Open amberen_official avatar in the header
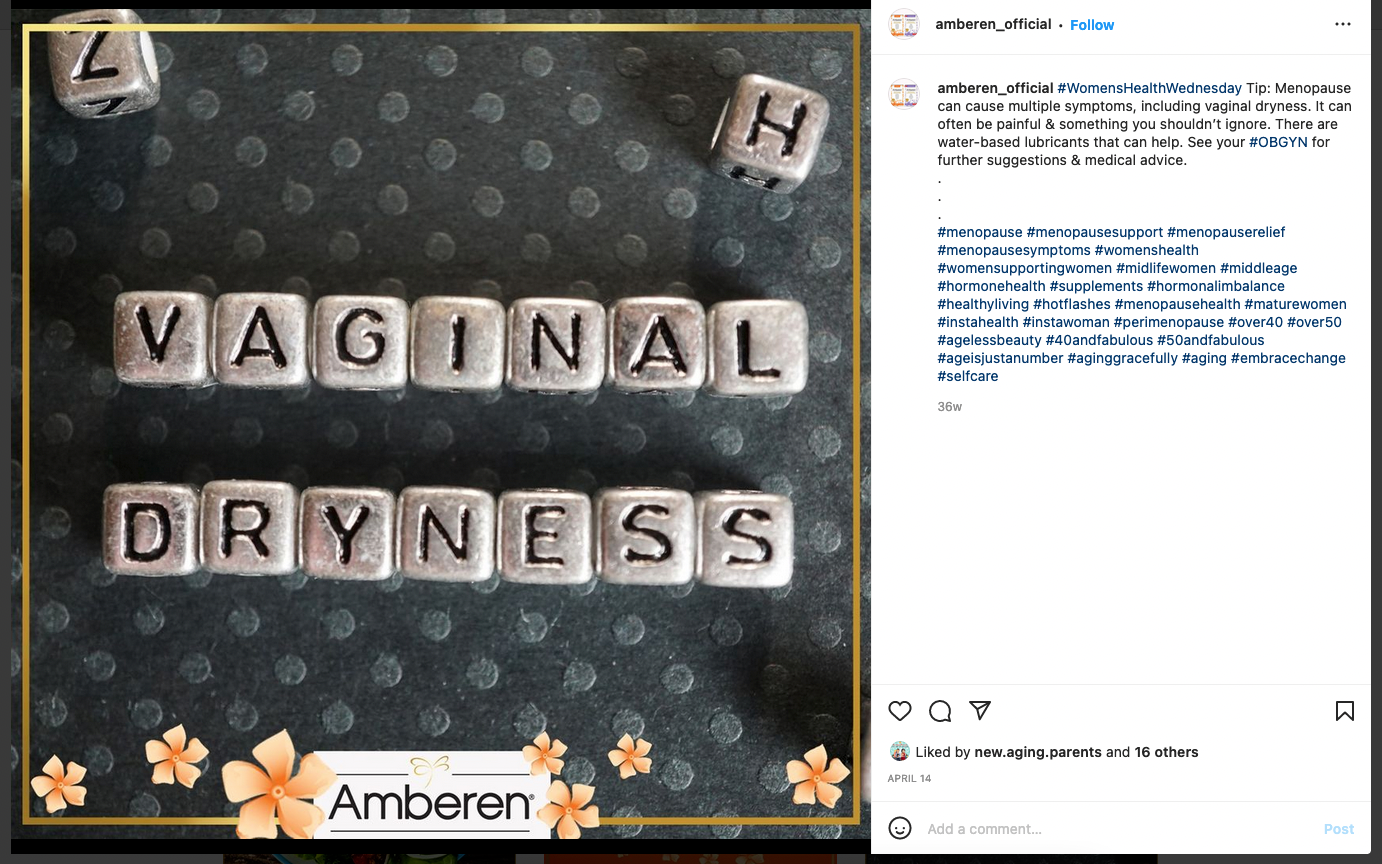Image resolution: width=1382 pixels, height=864 pixels. 904,24
